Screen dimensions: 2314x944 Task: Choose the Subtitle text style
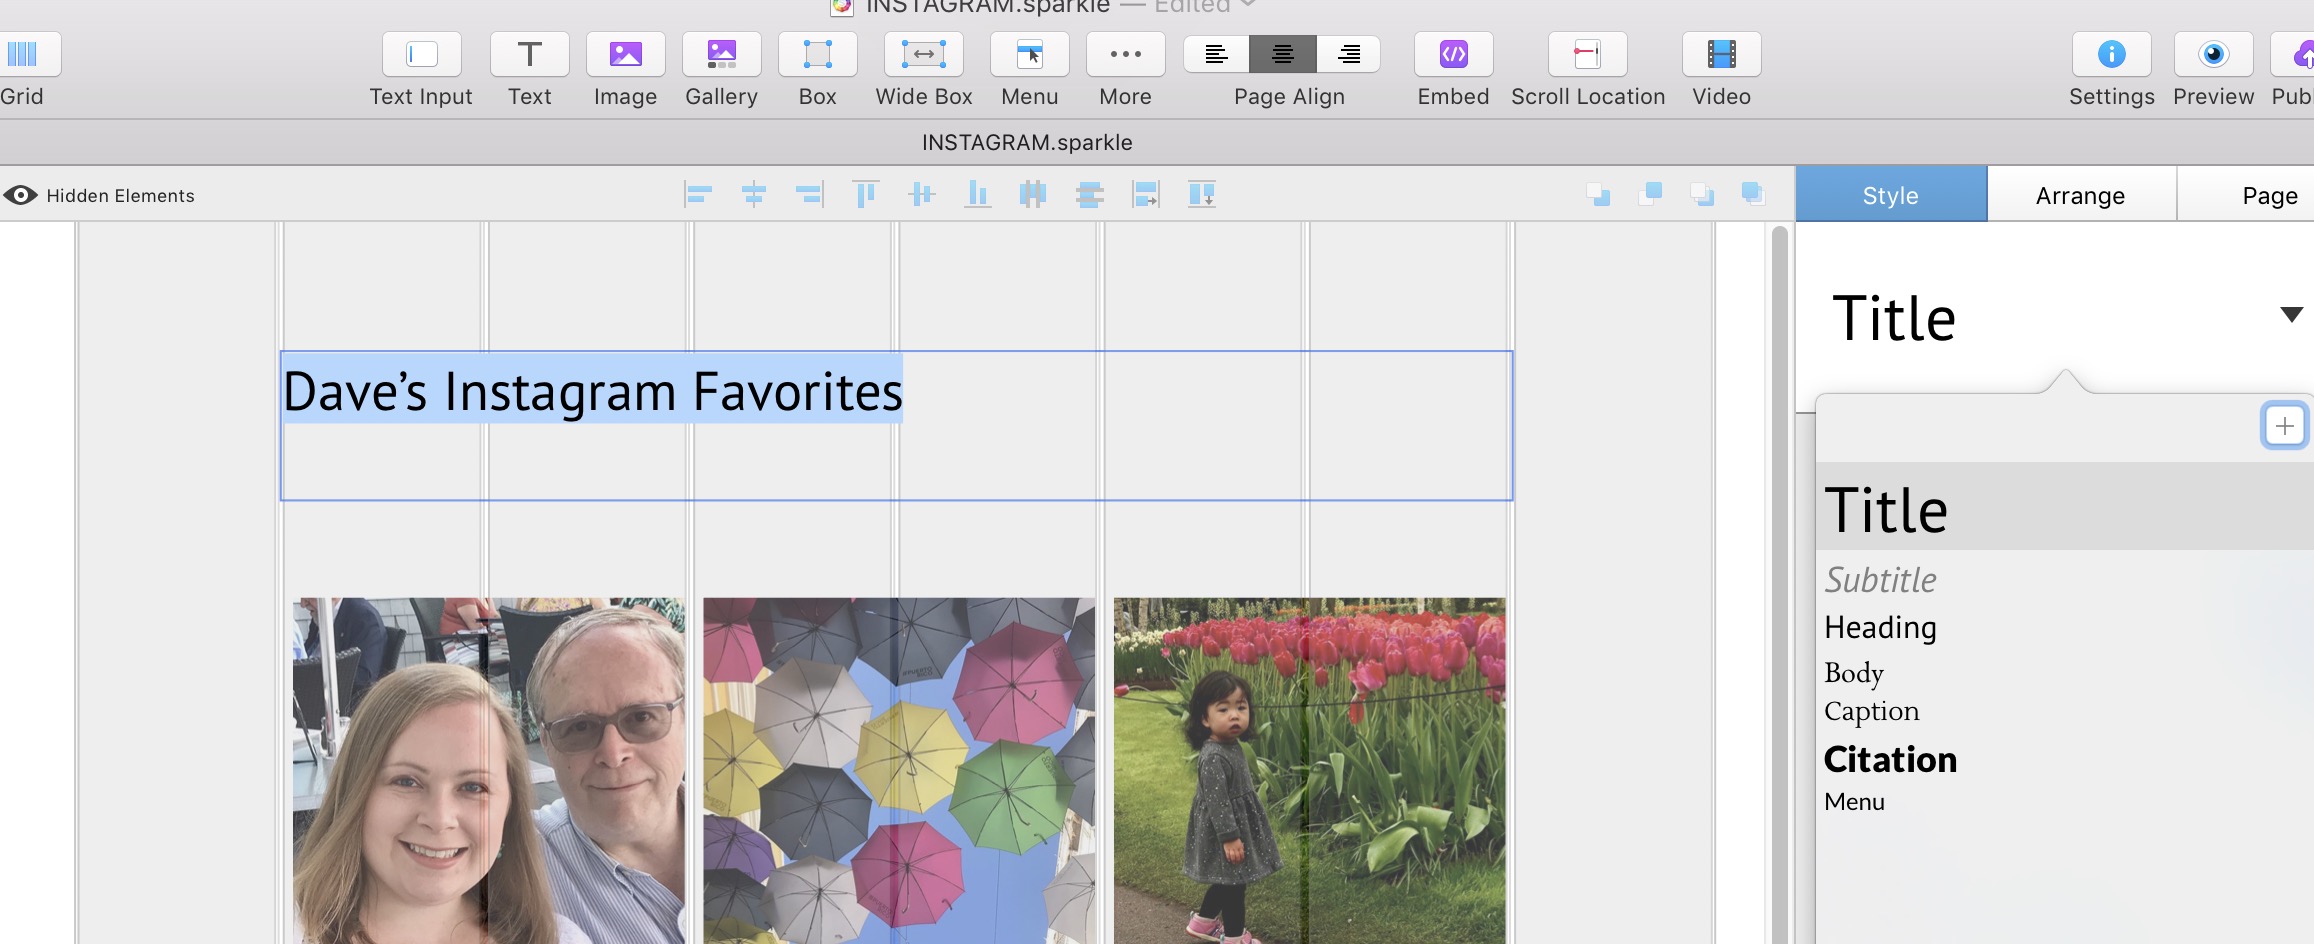coord(1880,580)
